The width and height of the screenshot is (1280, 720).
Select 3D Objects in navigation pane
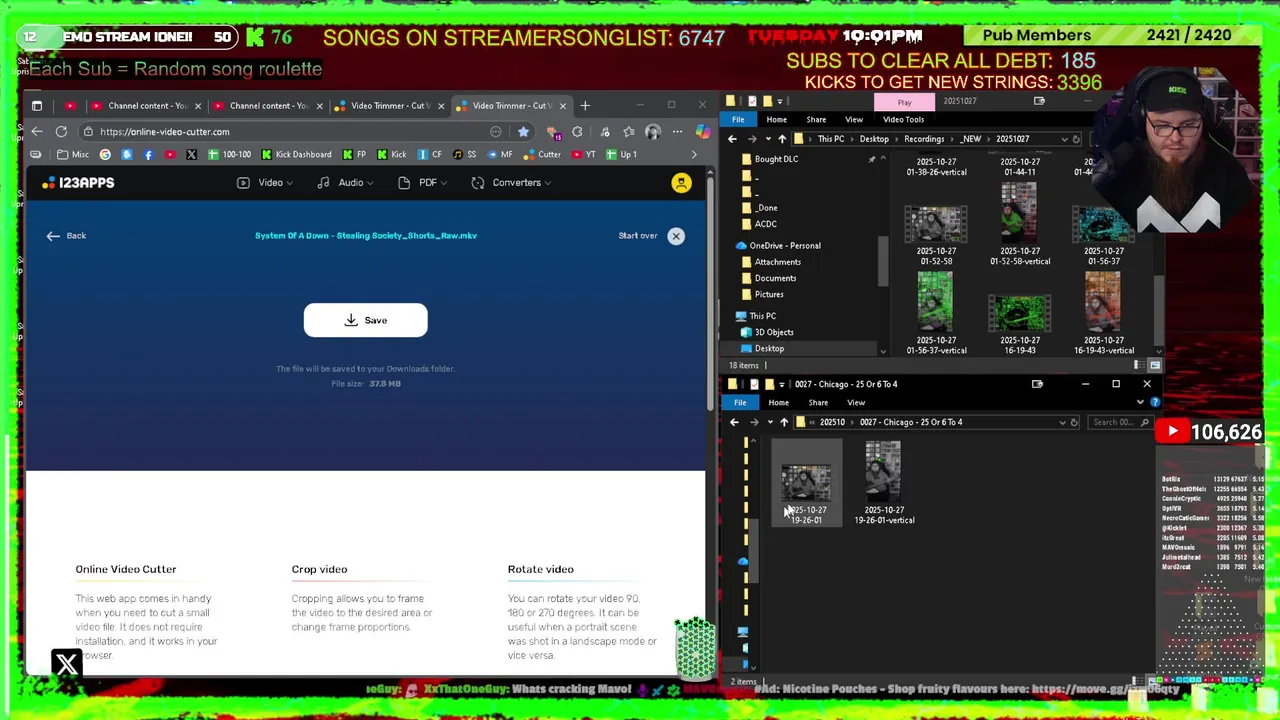[767, 332]
